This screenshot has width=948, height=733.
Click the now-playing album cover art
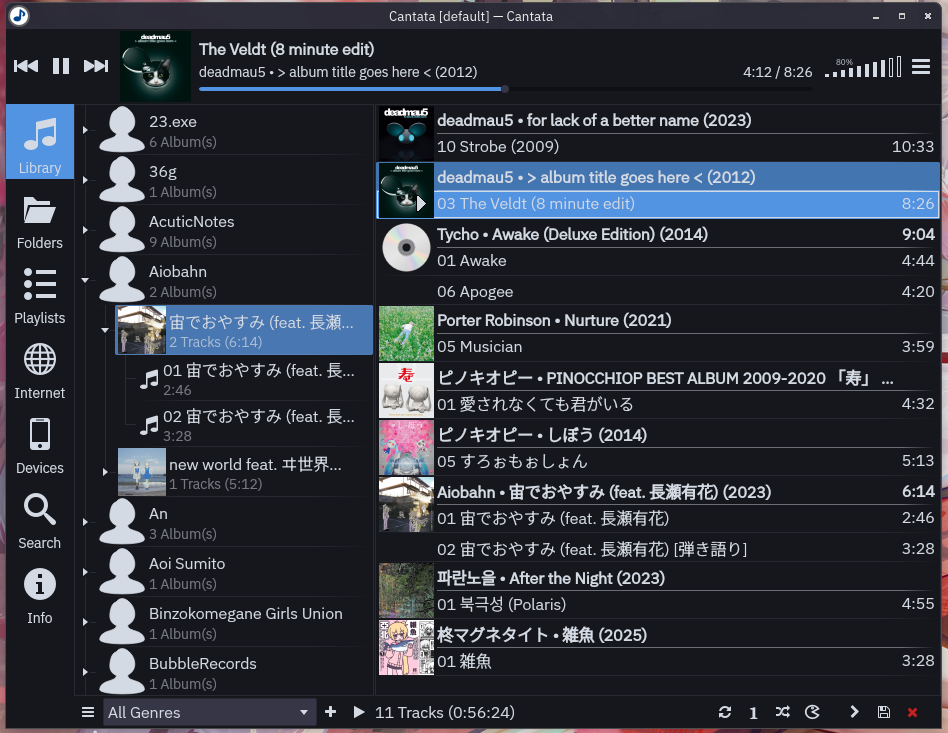pyautogui.click(x=155, y=66)
